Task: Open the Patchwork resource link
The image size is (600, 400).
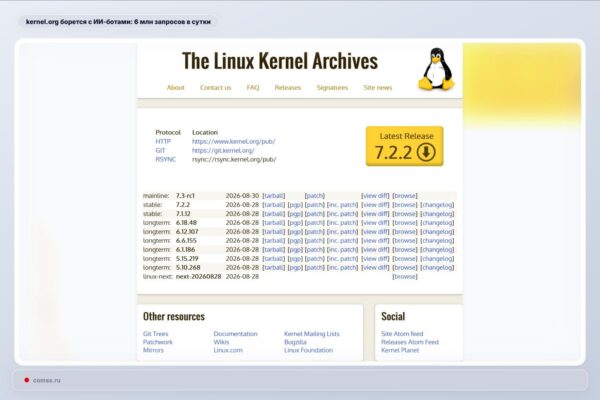Action: pyautogui.click(x=158, y=342)
